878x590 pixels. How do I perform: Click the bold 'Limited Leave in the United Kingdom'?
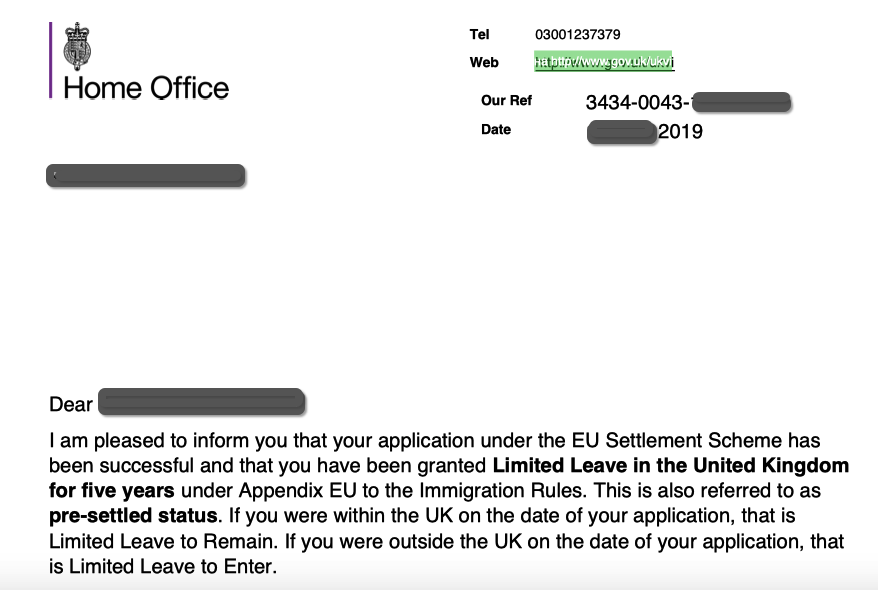671,466
